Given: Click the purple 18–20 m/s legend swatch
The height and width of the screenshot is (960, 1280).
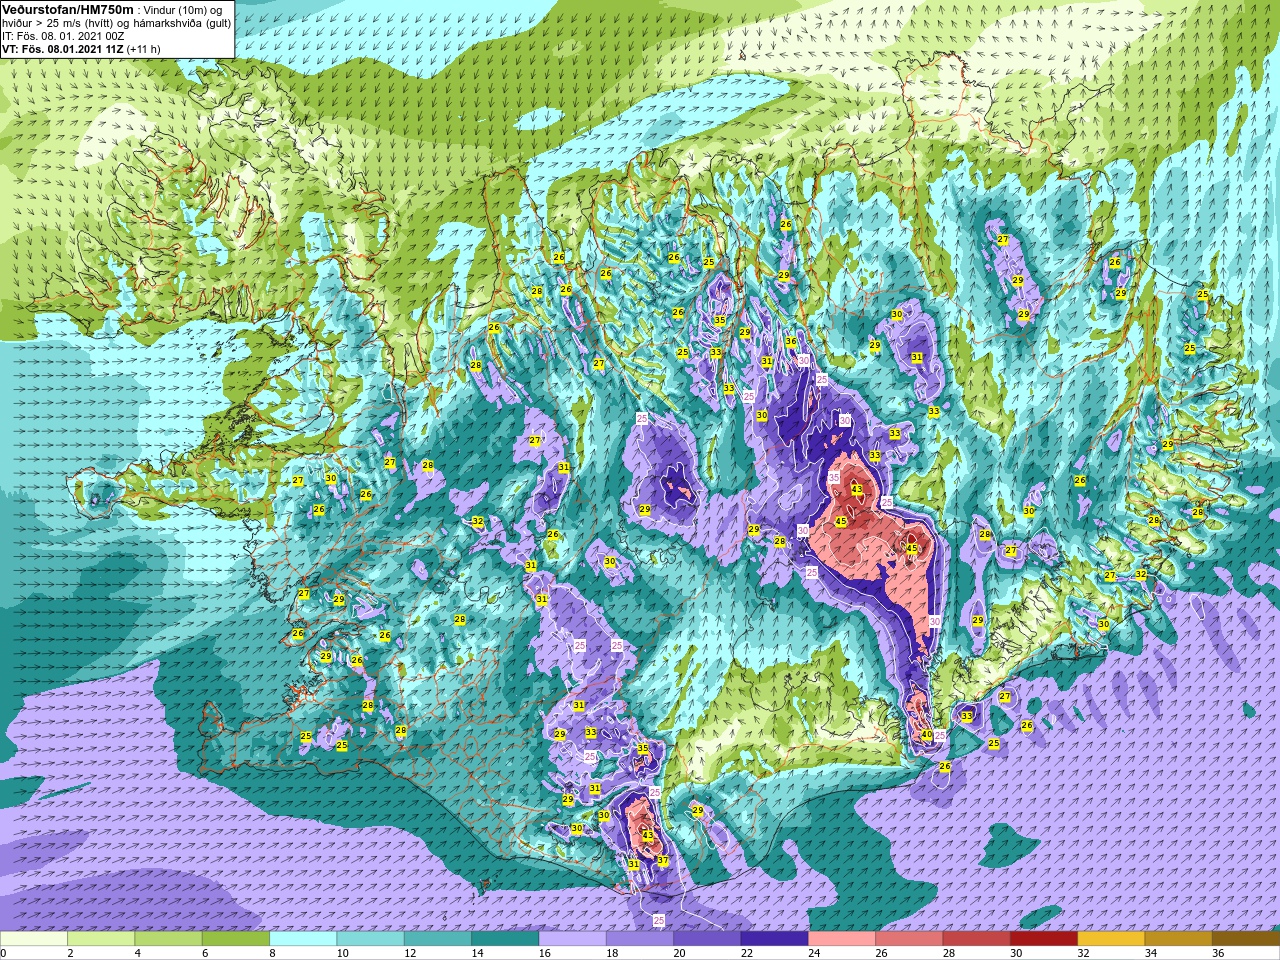Looking at the screenshot, I should click(x=640, y=939).
